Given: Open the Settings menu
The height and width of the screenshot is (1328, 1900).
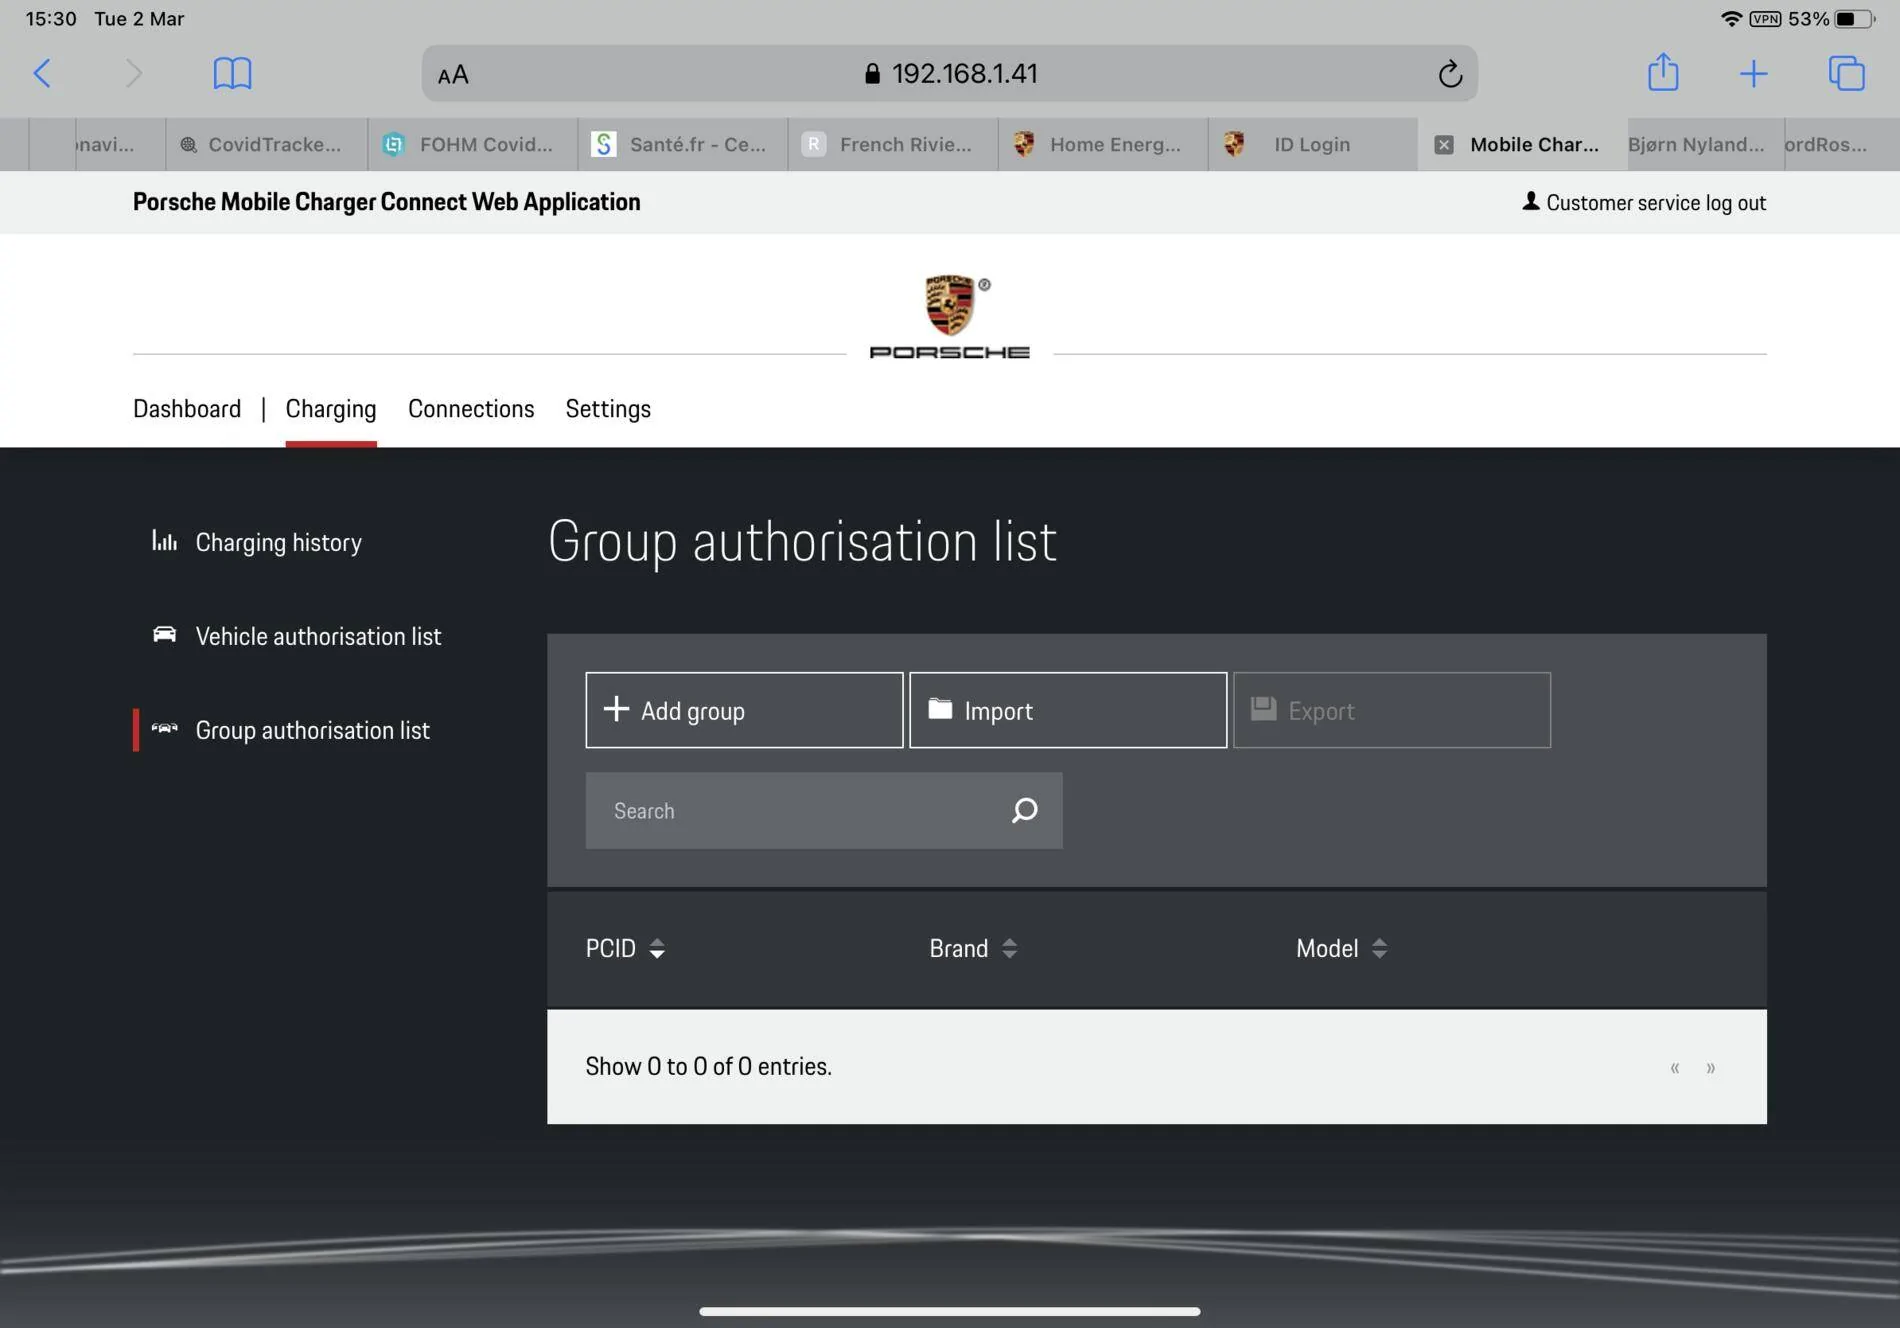Looking at the screenshot, I should coord(608,409).
